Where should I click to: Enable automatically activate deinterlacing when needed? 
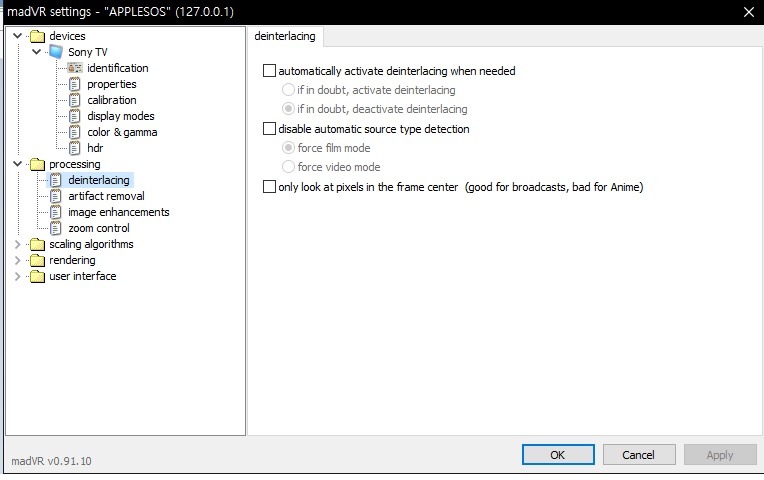click(x=269, y=71)
